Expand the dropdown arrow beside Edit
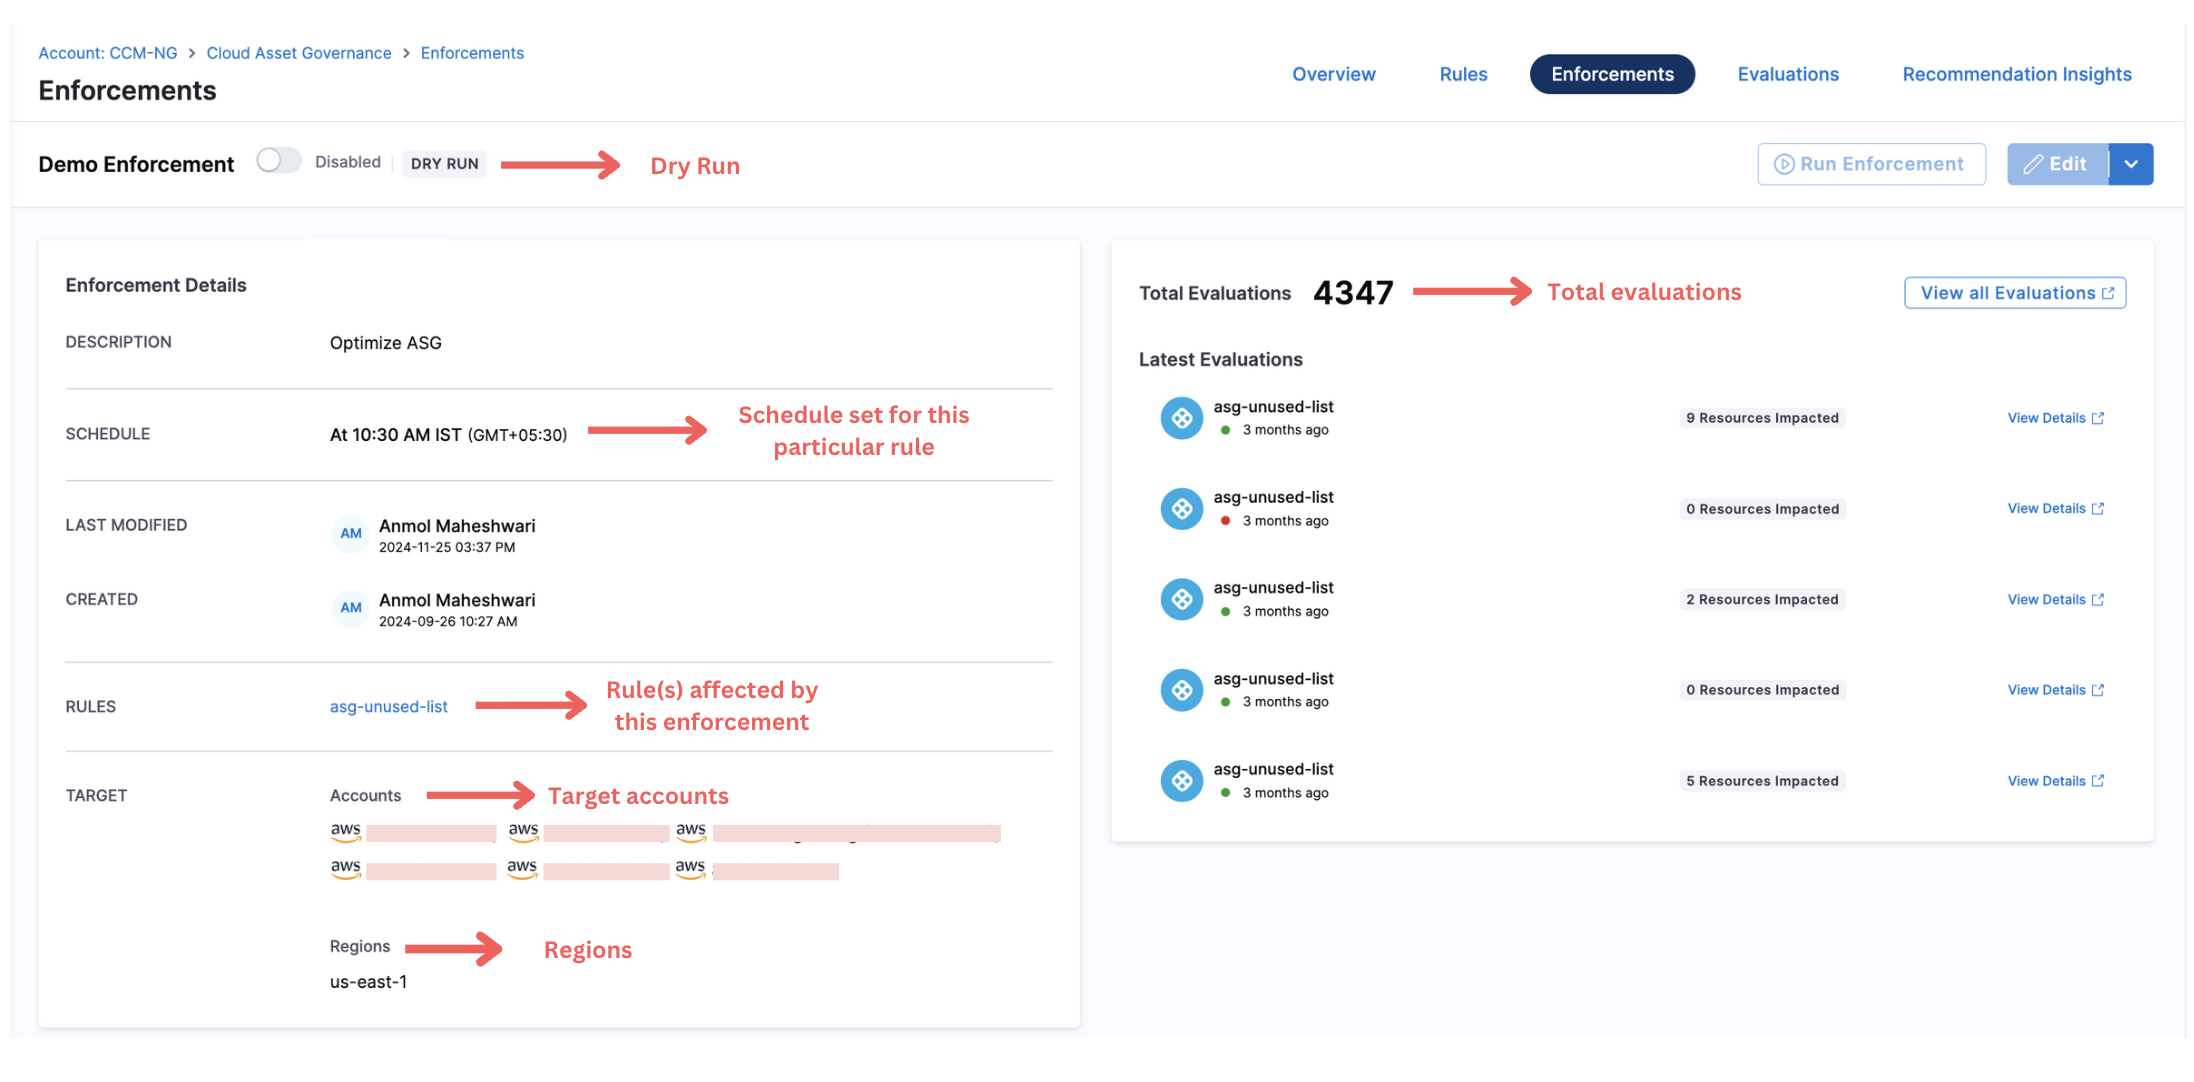Viewport: 2194px width, 1082px height. [2131, 164]
